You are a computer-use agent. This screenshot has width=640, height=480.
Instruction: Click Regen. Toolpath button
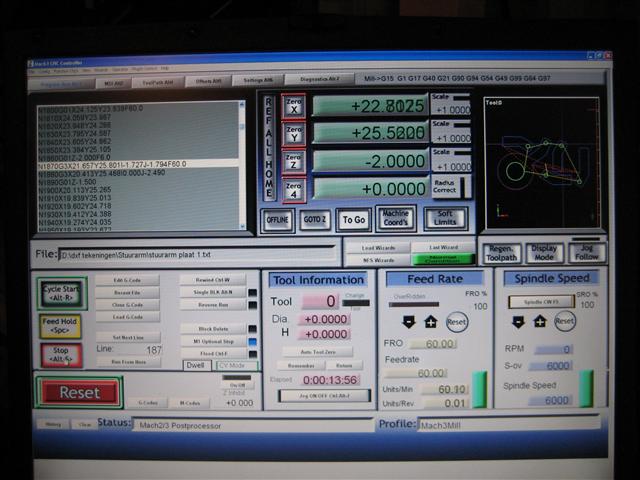pos(502,253)
